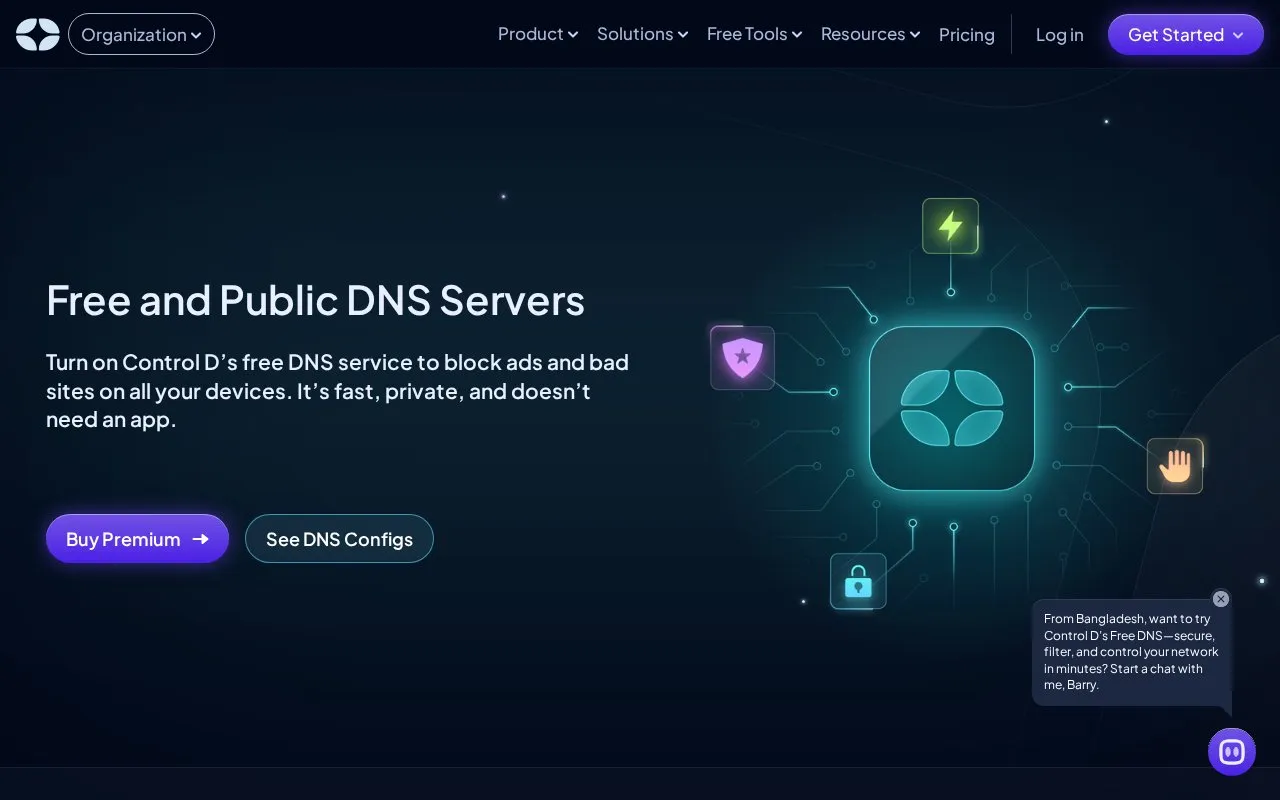Click the purple shield star icon
Screen dimensions: 1280x800
[742, 358]
